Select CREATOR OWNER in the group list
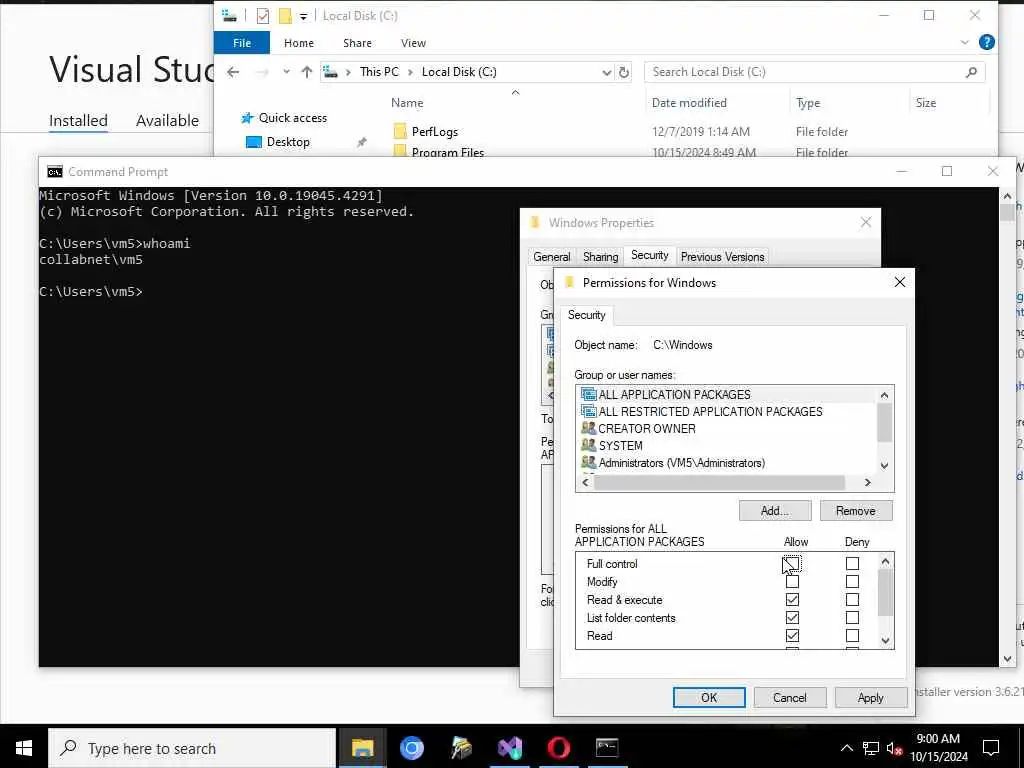The height and width of the screenshot is (768, 1024). pos(647,428)
